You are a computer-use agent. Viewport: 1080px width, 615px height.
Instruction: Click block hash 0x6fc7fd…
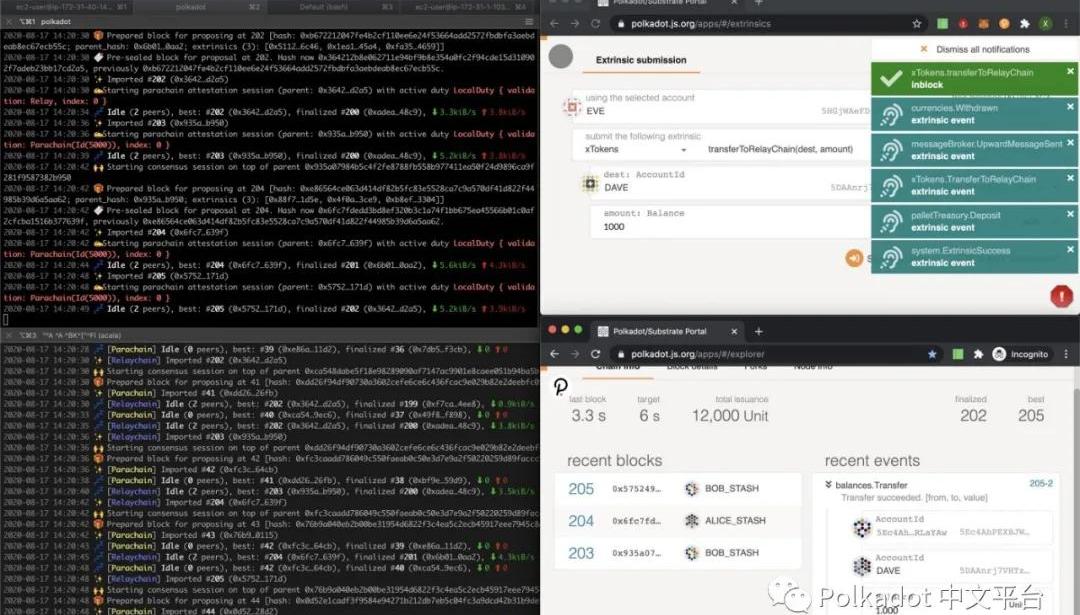(636, 521)
